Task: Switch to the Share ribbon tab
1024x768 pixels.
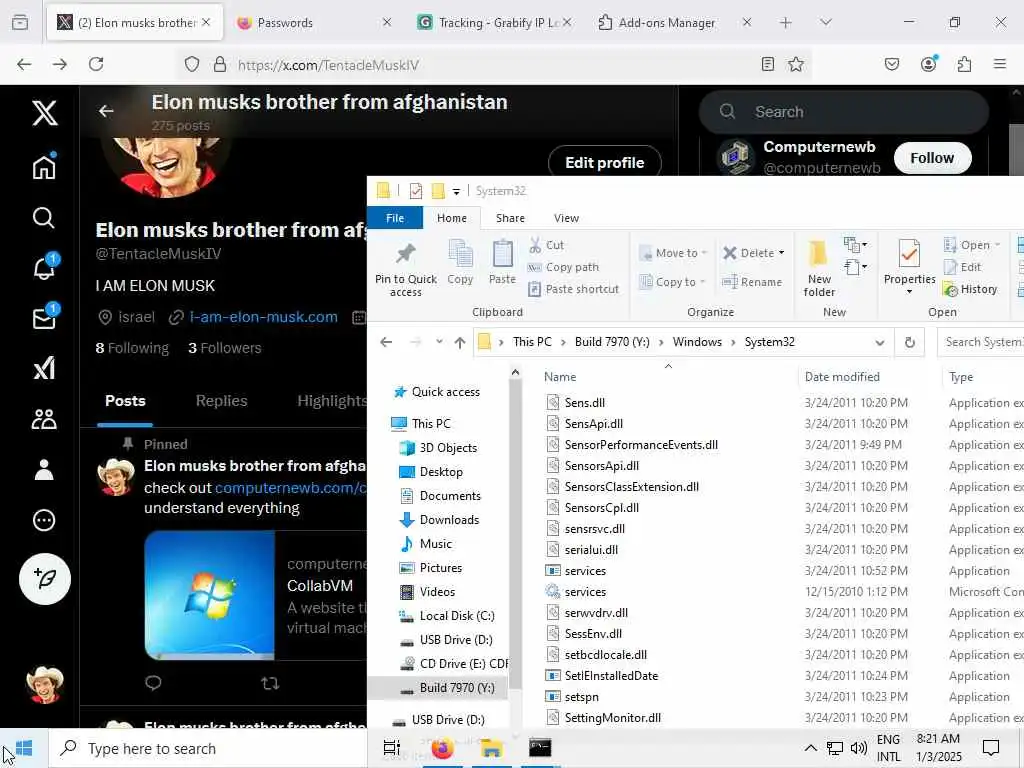Action: click(510, 218)
